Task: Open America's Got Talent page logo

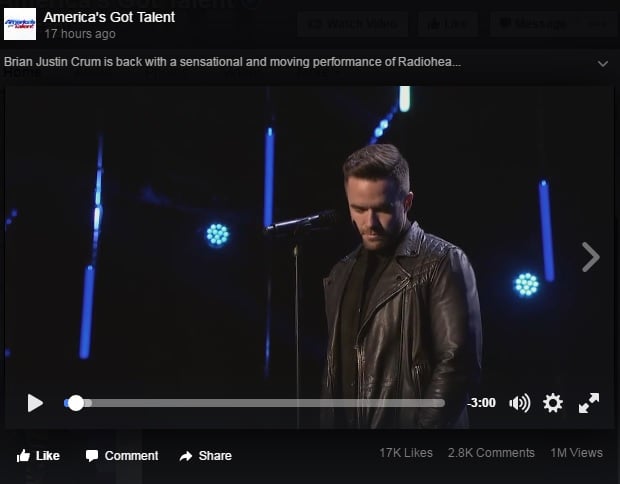Action: 20,24
